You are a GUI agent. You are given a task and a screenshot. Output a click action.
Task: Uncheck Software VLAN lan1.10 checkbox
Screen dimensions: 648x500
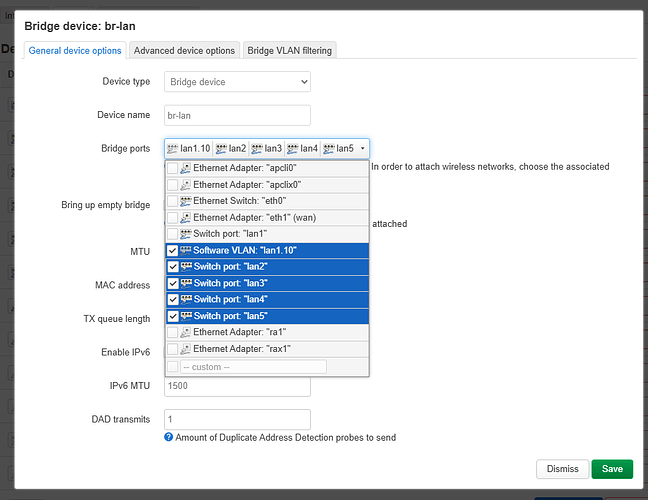click(x=172, y=250)
